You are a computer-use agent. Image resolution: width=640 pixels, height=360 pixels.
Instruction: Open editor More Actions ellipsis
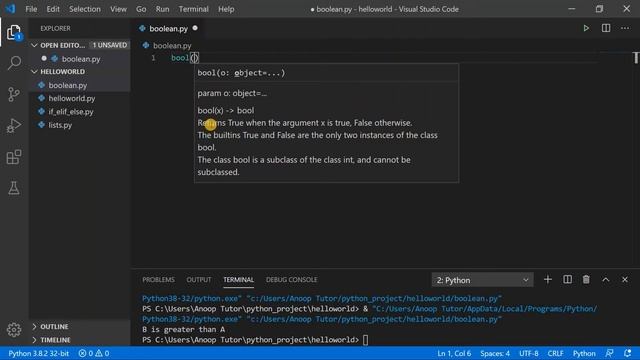click(x=625, y=28)
